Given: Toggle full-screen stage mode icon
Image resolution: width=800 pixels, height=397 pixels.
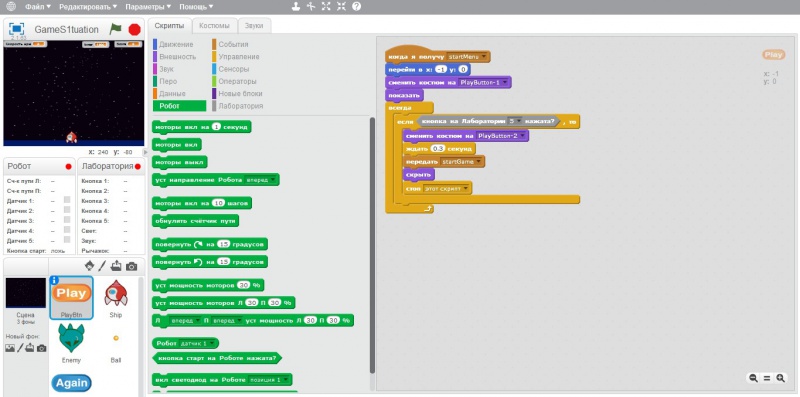Looking at the screenshot, I should pos(16,29).
